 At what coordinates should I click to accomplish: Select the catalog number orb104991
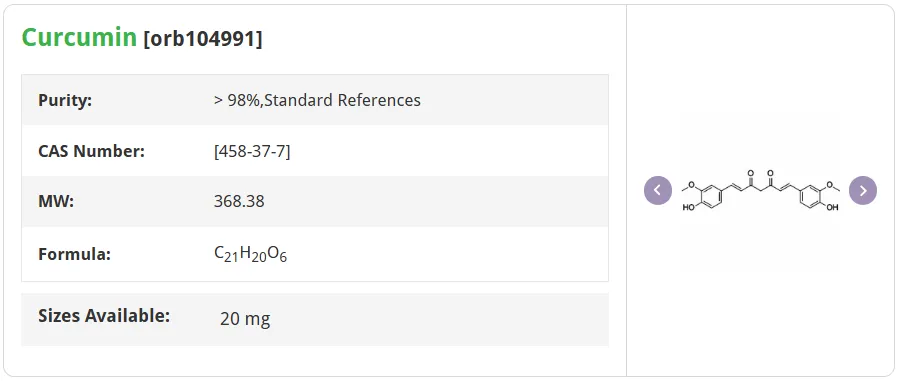pyautogui.click(x=203, y=39)
